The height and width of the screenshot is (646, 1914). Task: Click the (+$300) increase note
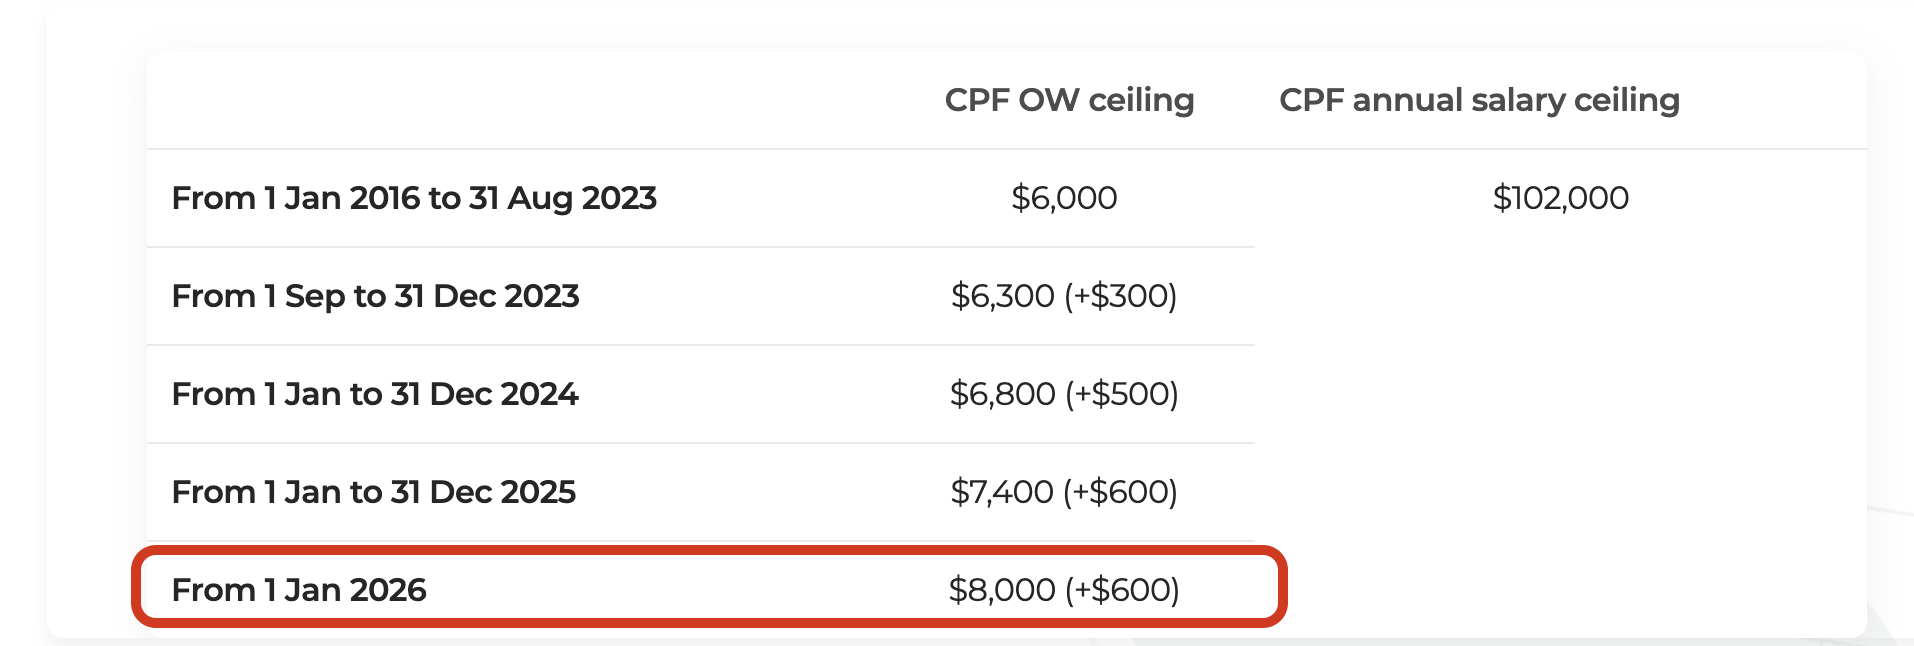[x=1120, y=296]
